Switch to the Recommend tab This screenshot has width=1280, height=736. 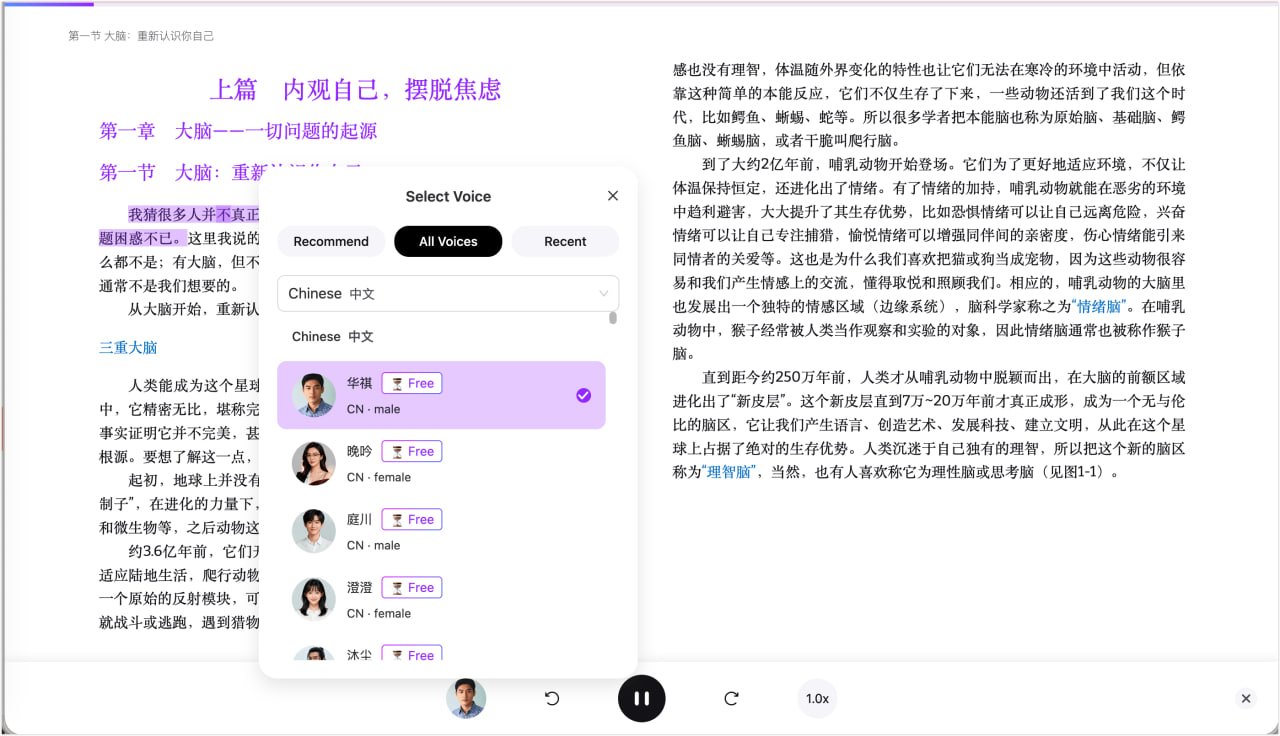coord(331,241)
